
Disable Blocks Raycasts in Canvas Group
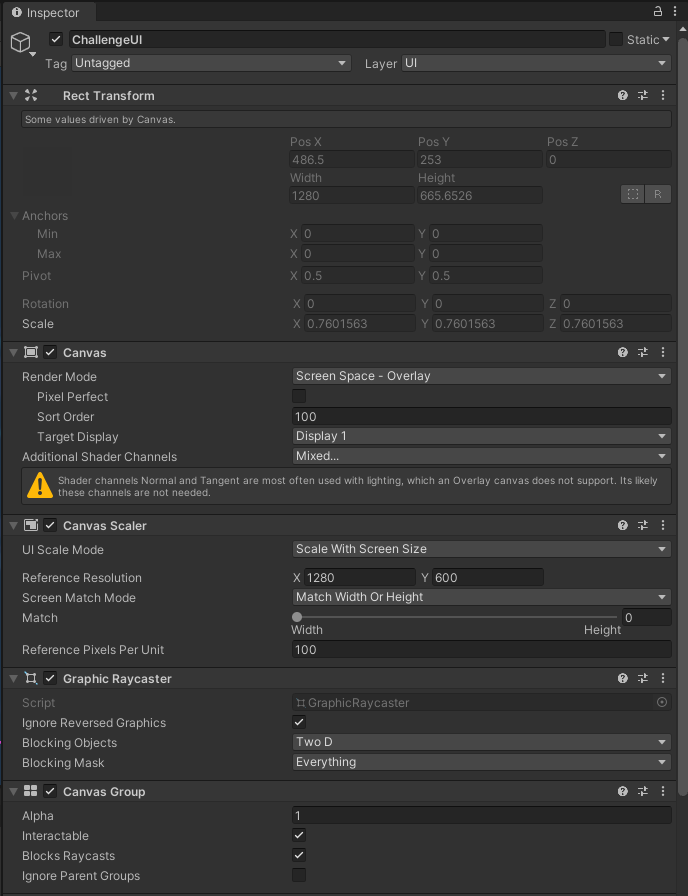pyautogui.click(x=298, y=855)
